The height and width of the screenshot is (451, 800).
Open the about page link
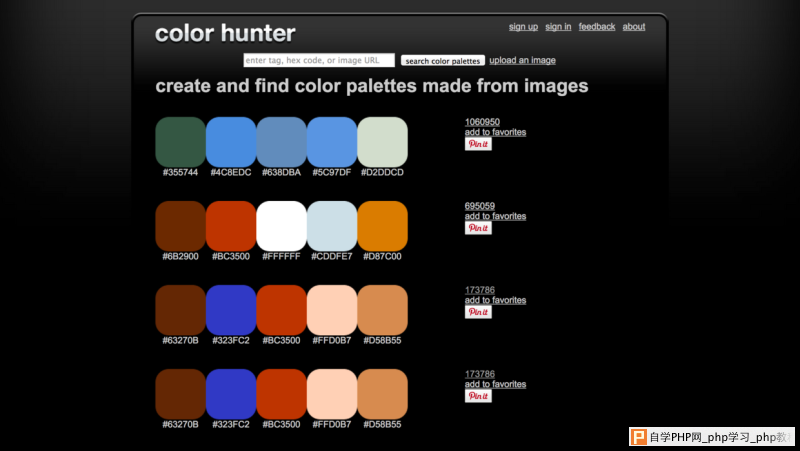pos(634,27)
